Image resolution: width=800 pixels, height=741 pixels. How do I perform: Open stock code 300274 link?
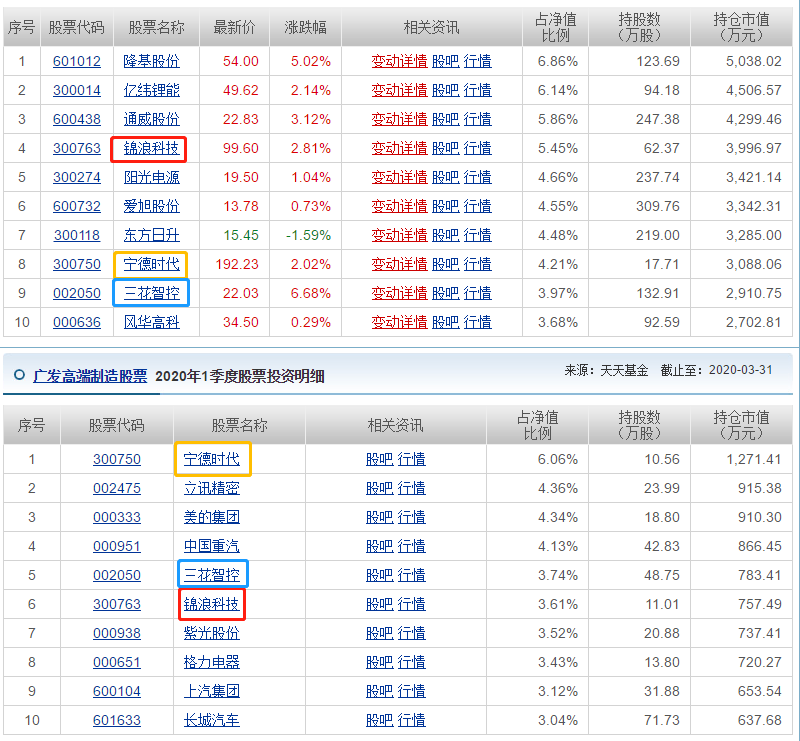[x=77, y=178]
